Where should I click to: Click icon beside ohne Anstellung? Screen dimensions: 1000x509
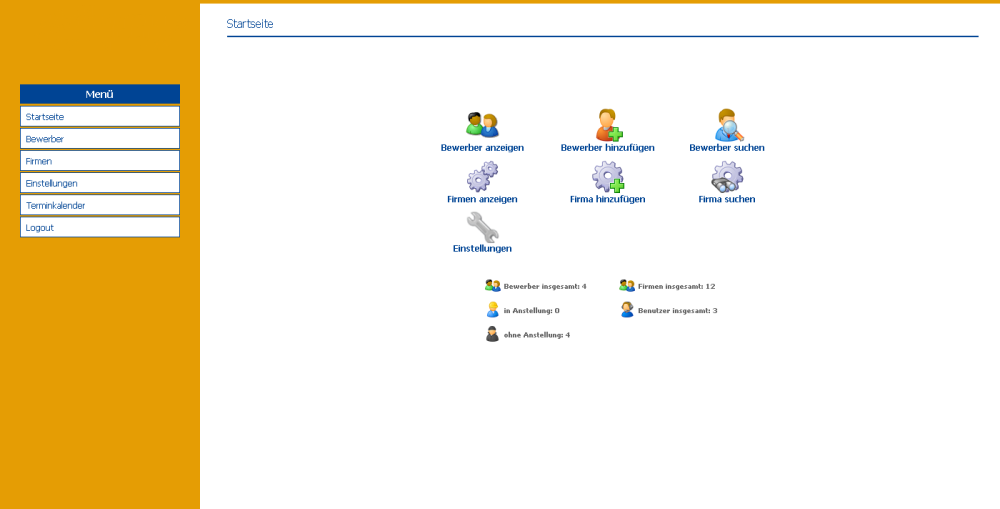(492, 334)
